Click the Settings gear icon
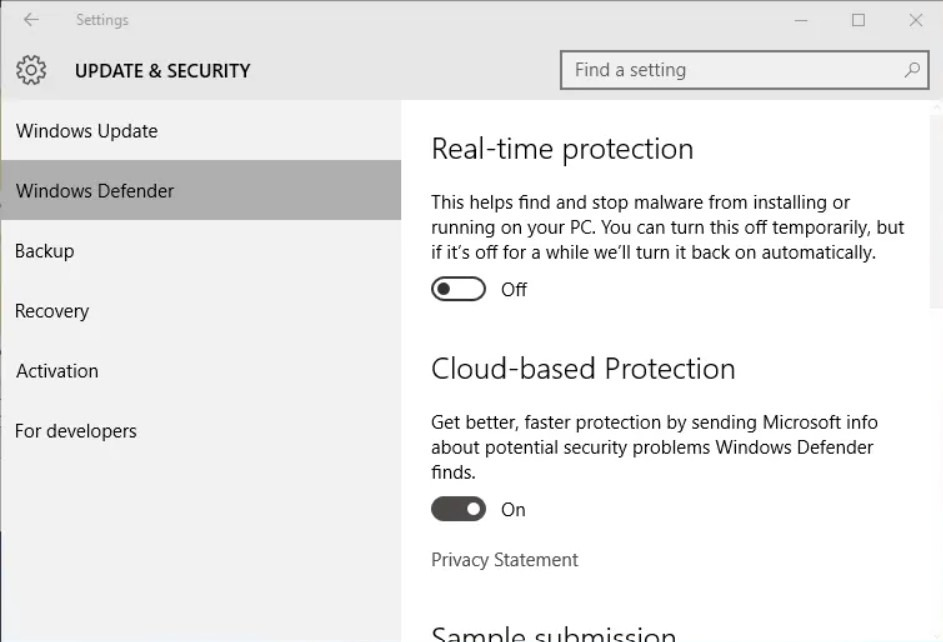943x642 pixels. pyautogui.click(x=31, y=70)
